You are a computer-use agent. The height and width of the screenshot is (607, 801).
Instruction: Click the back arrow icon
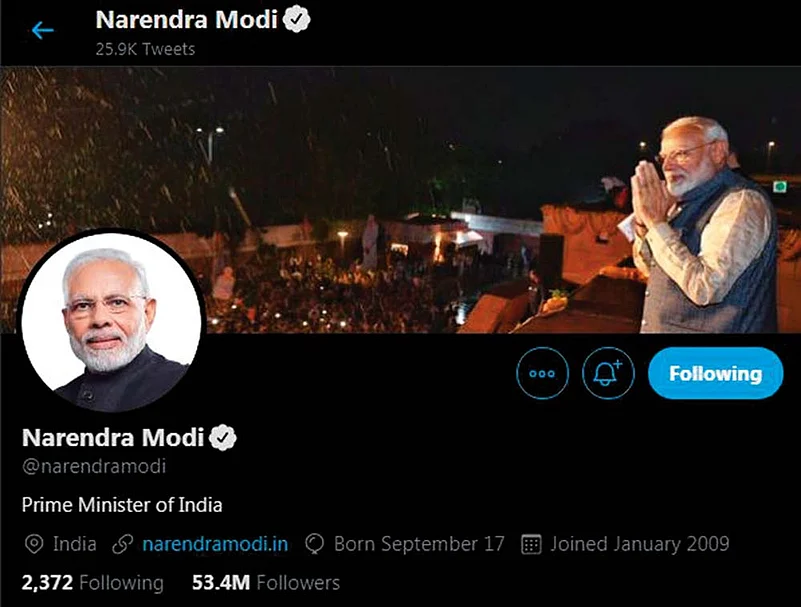(x=42, y=30)
